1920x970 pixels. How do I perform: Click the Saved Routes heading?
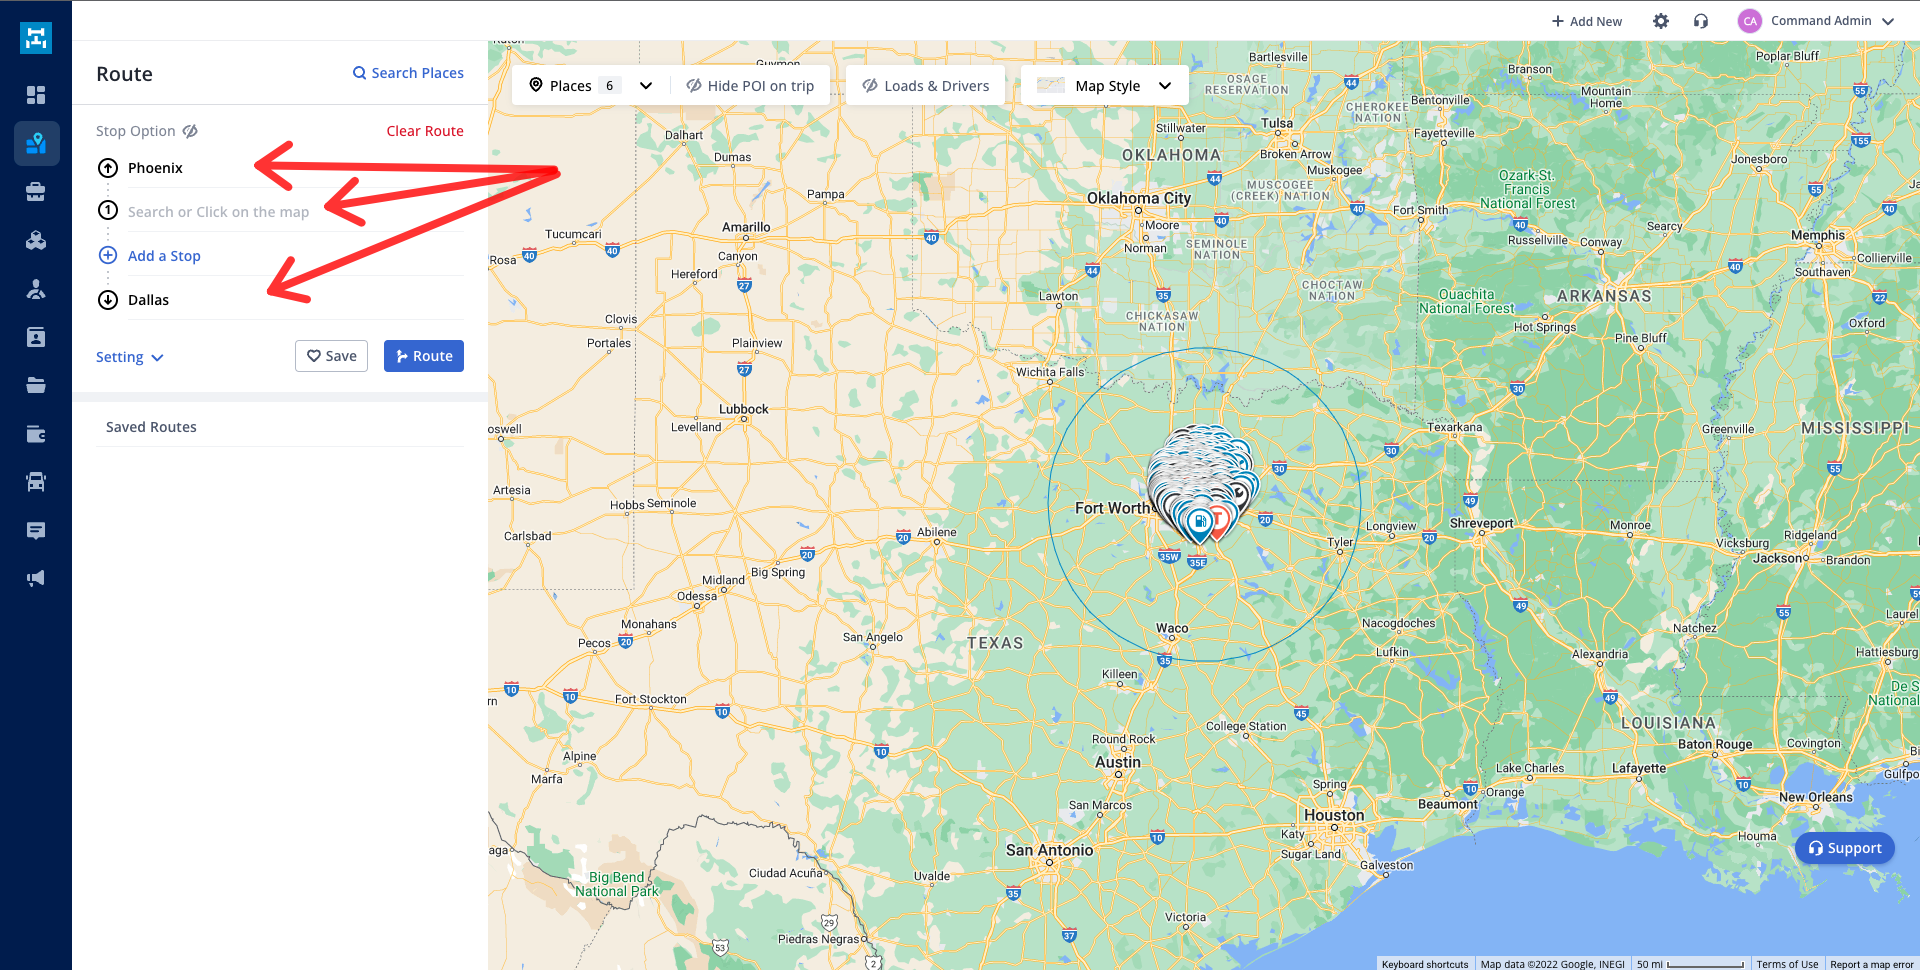(x=151, y=427)
